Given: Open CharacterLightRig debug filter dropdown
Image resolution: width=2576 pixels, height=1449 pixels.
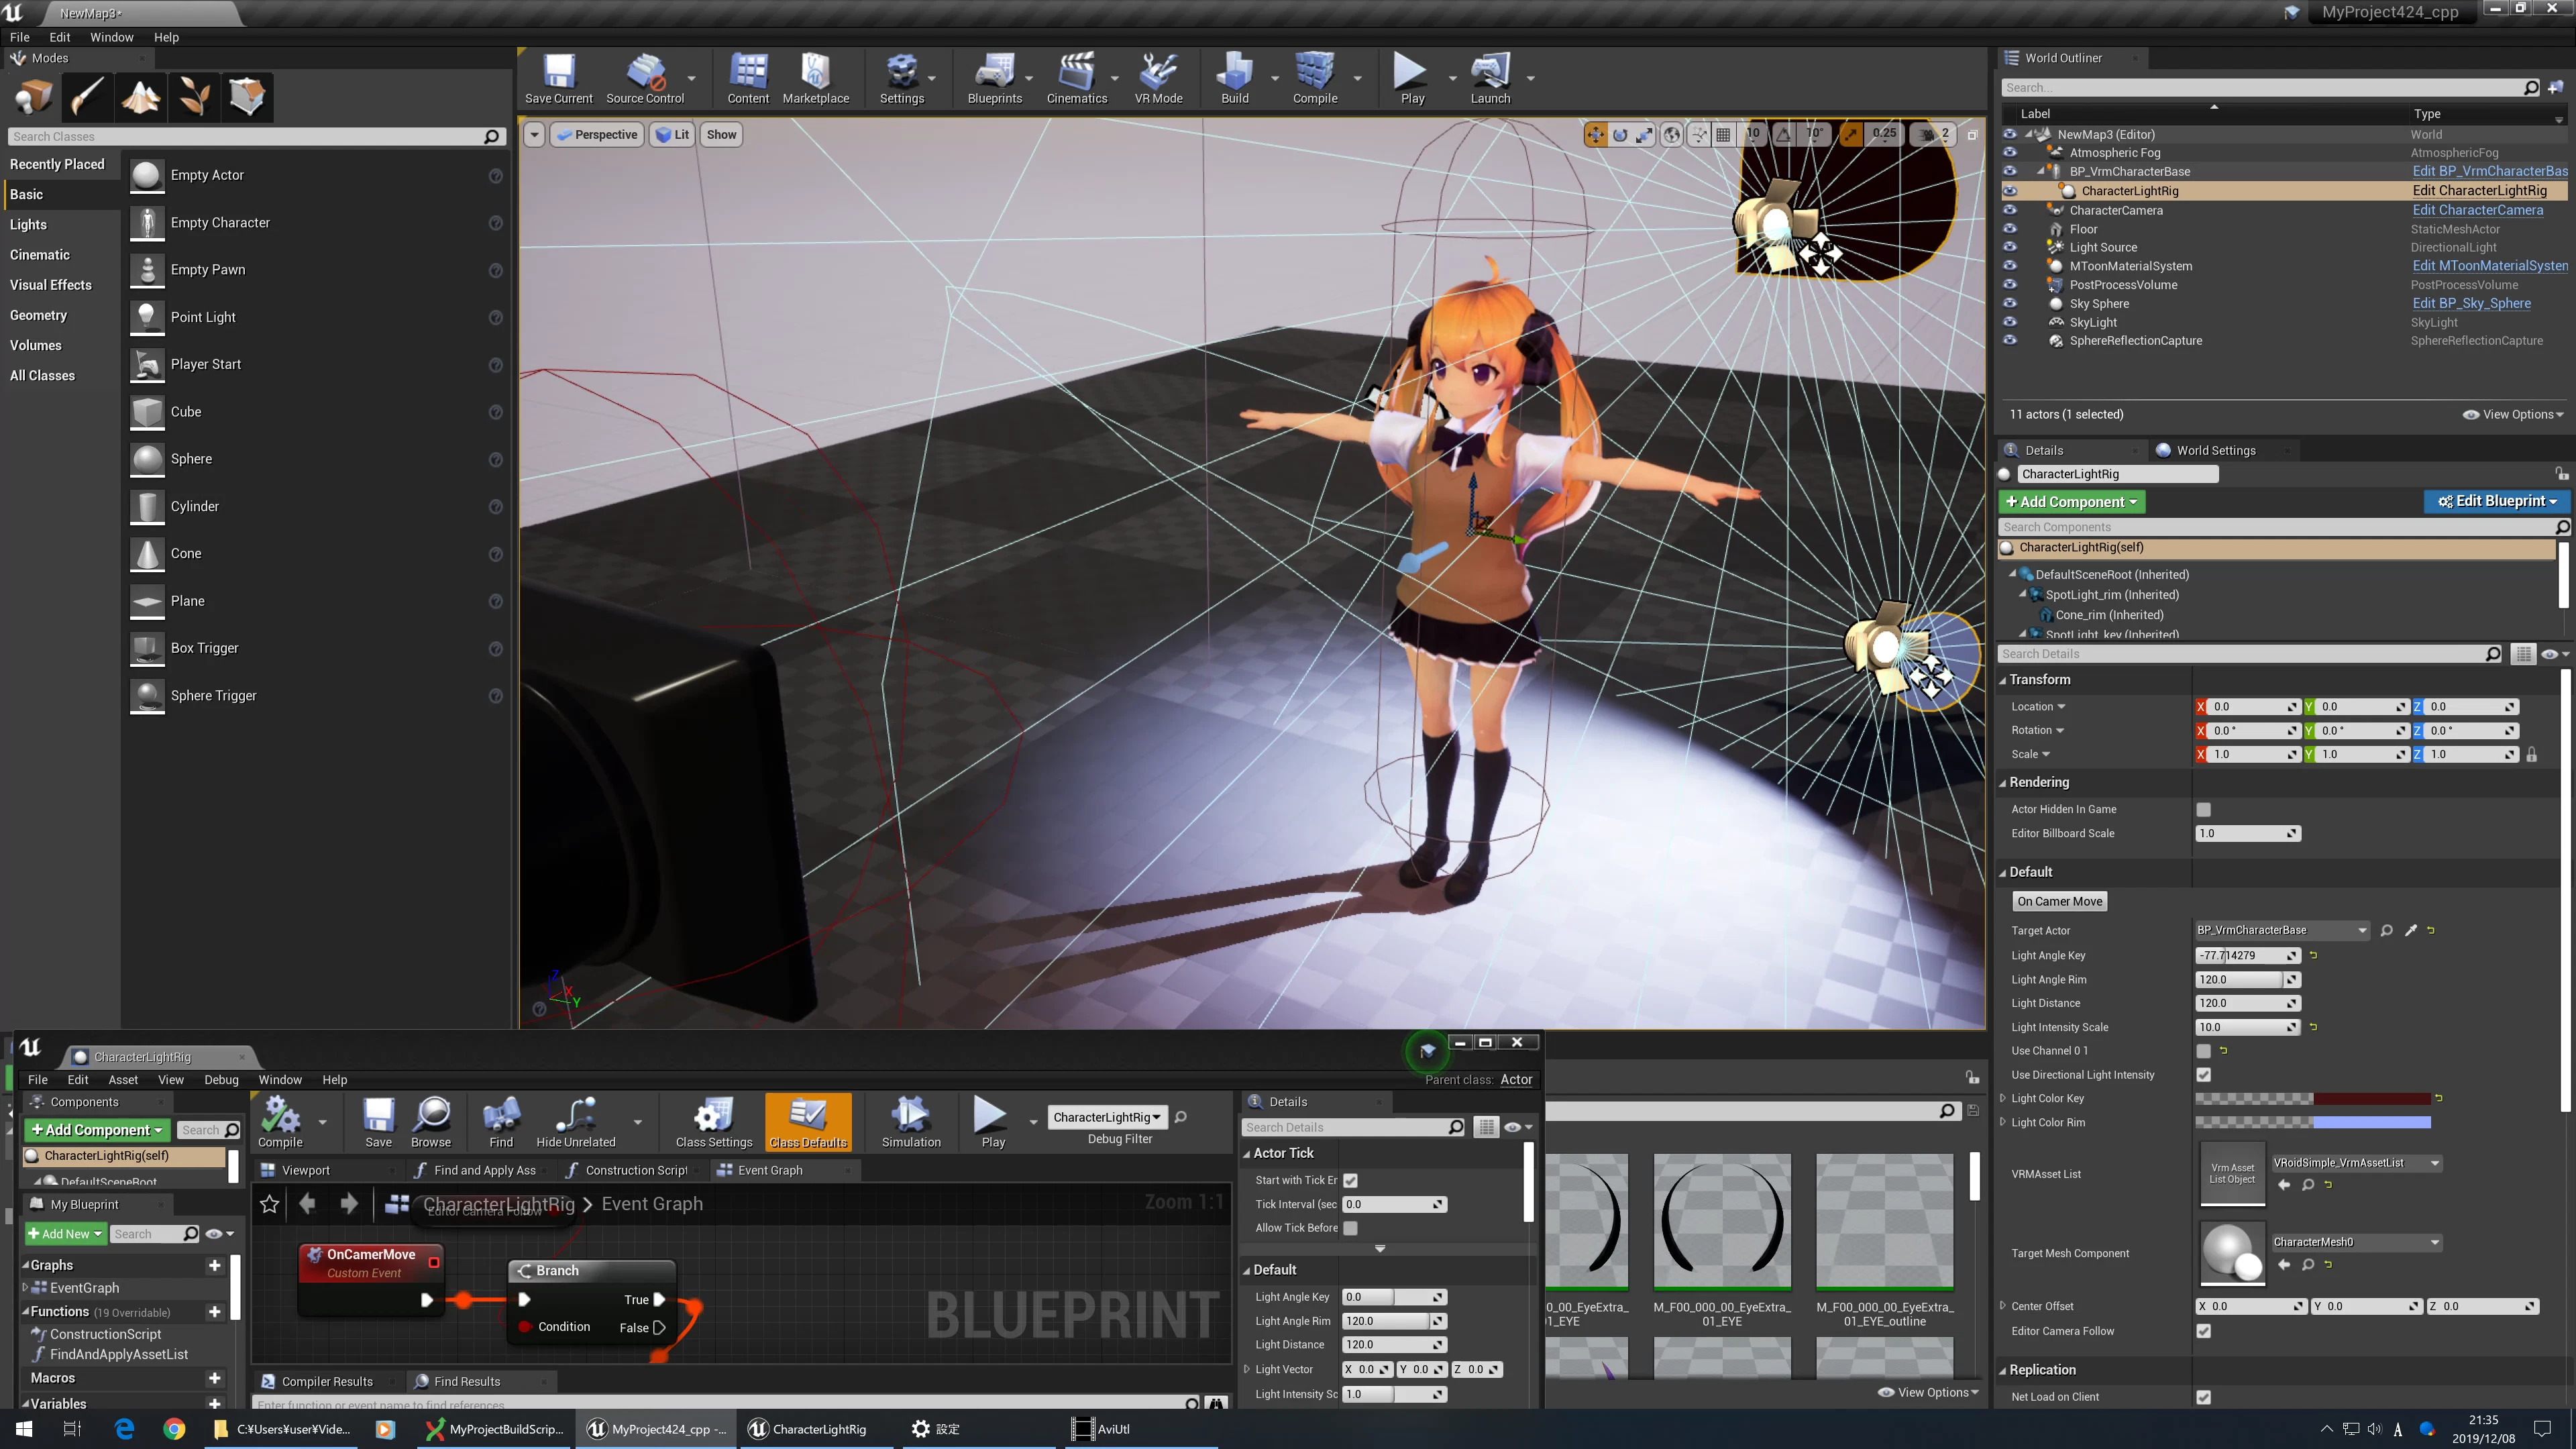Looking at the screenshot, I should [1107, 1117].
